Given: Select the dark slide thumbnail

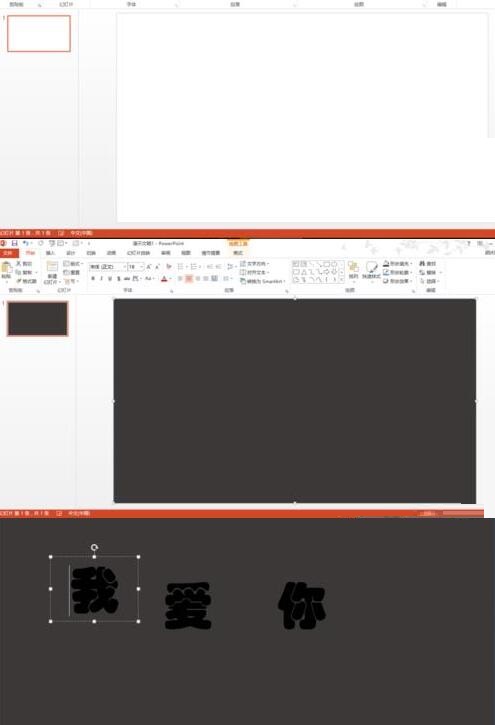Looking at the screenshot, I should click(x=37, y=319).
